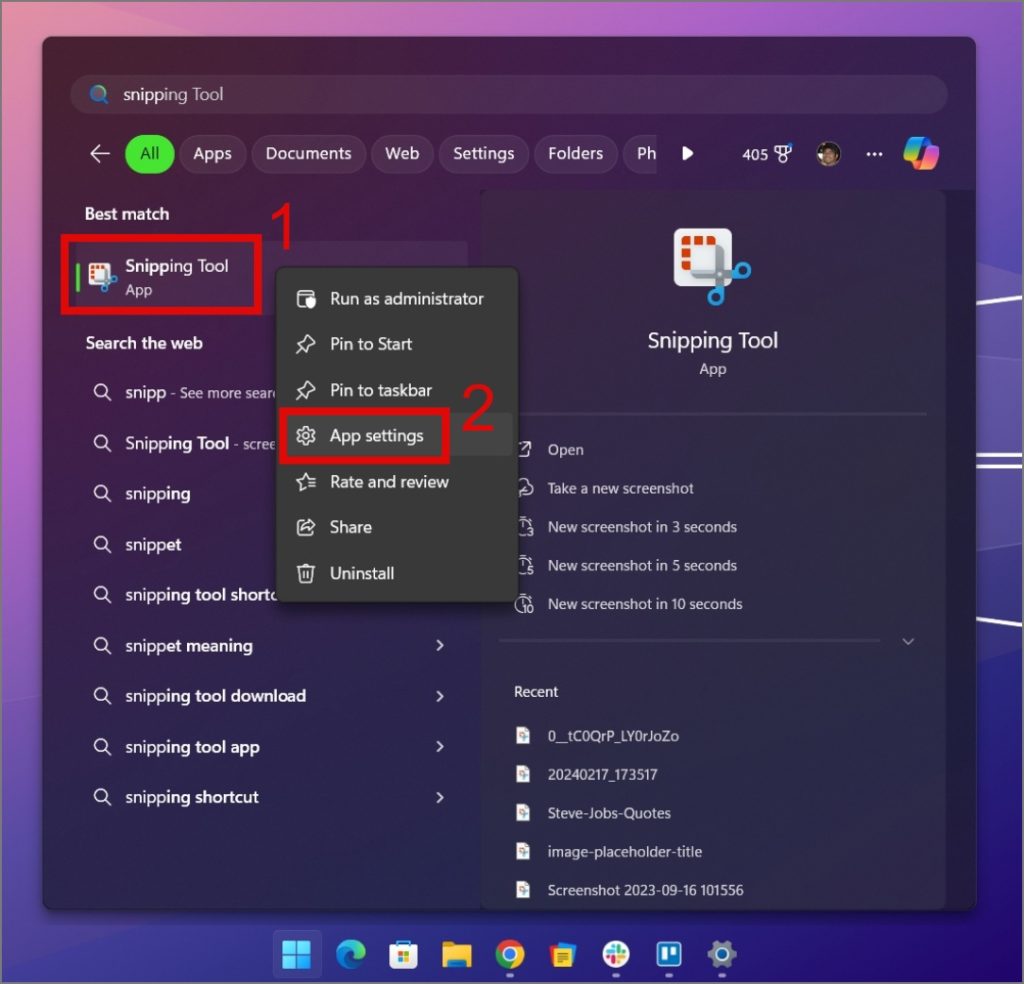Select the All filter tab
This screenshot has width=1024, height=984.
(x=150, y=154)
